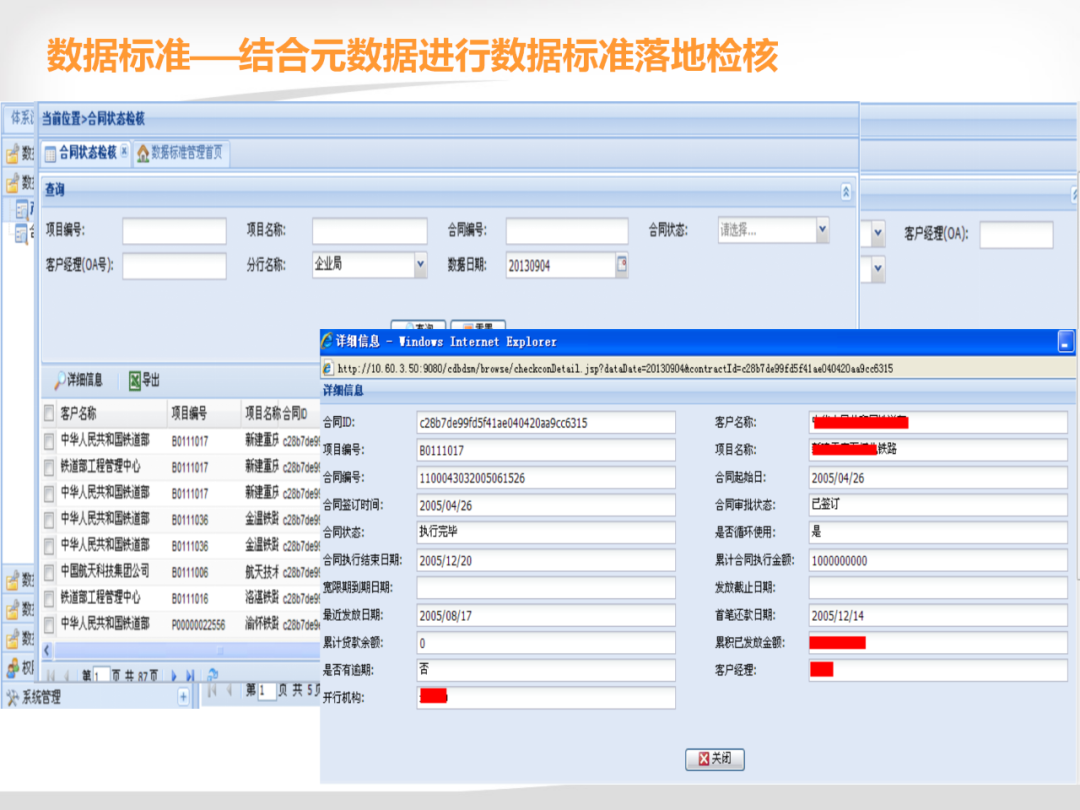The height and width of the screenshot is (810, 1080).
Task: Click the red X icon on 关闭 button
Action: pos(704,759)
